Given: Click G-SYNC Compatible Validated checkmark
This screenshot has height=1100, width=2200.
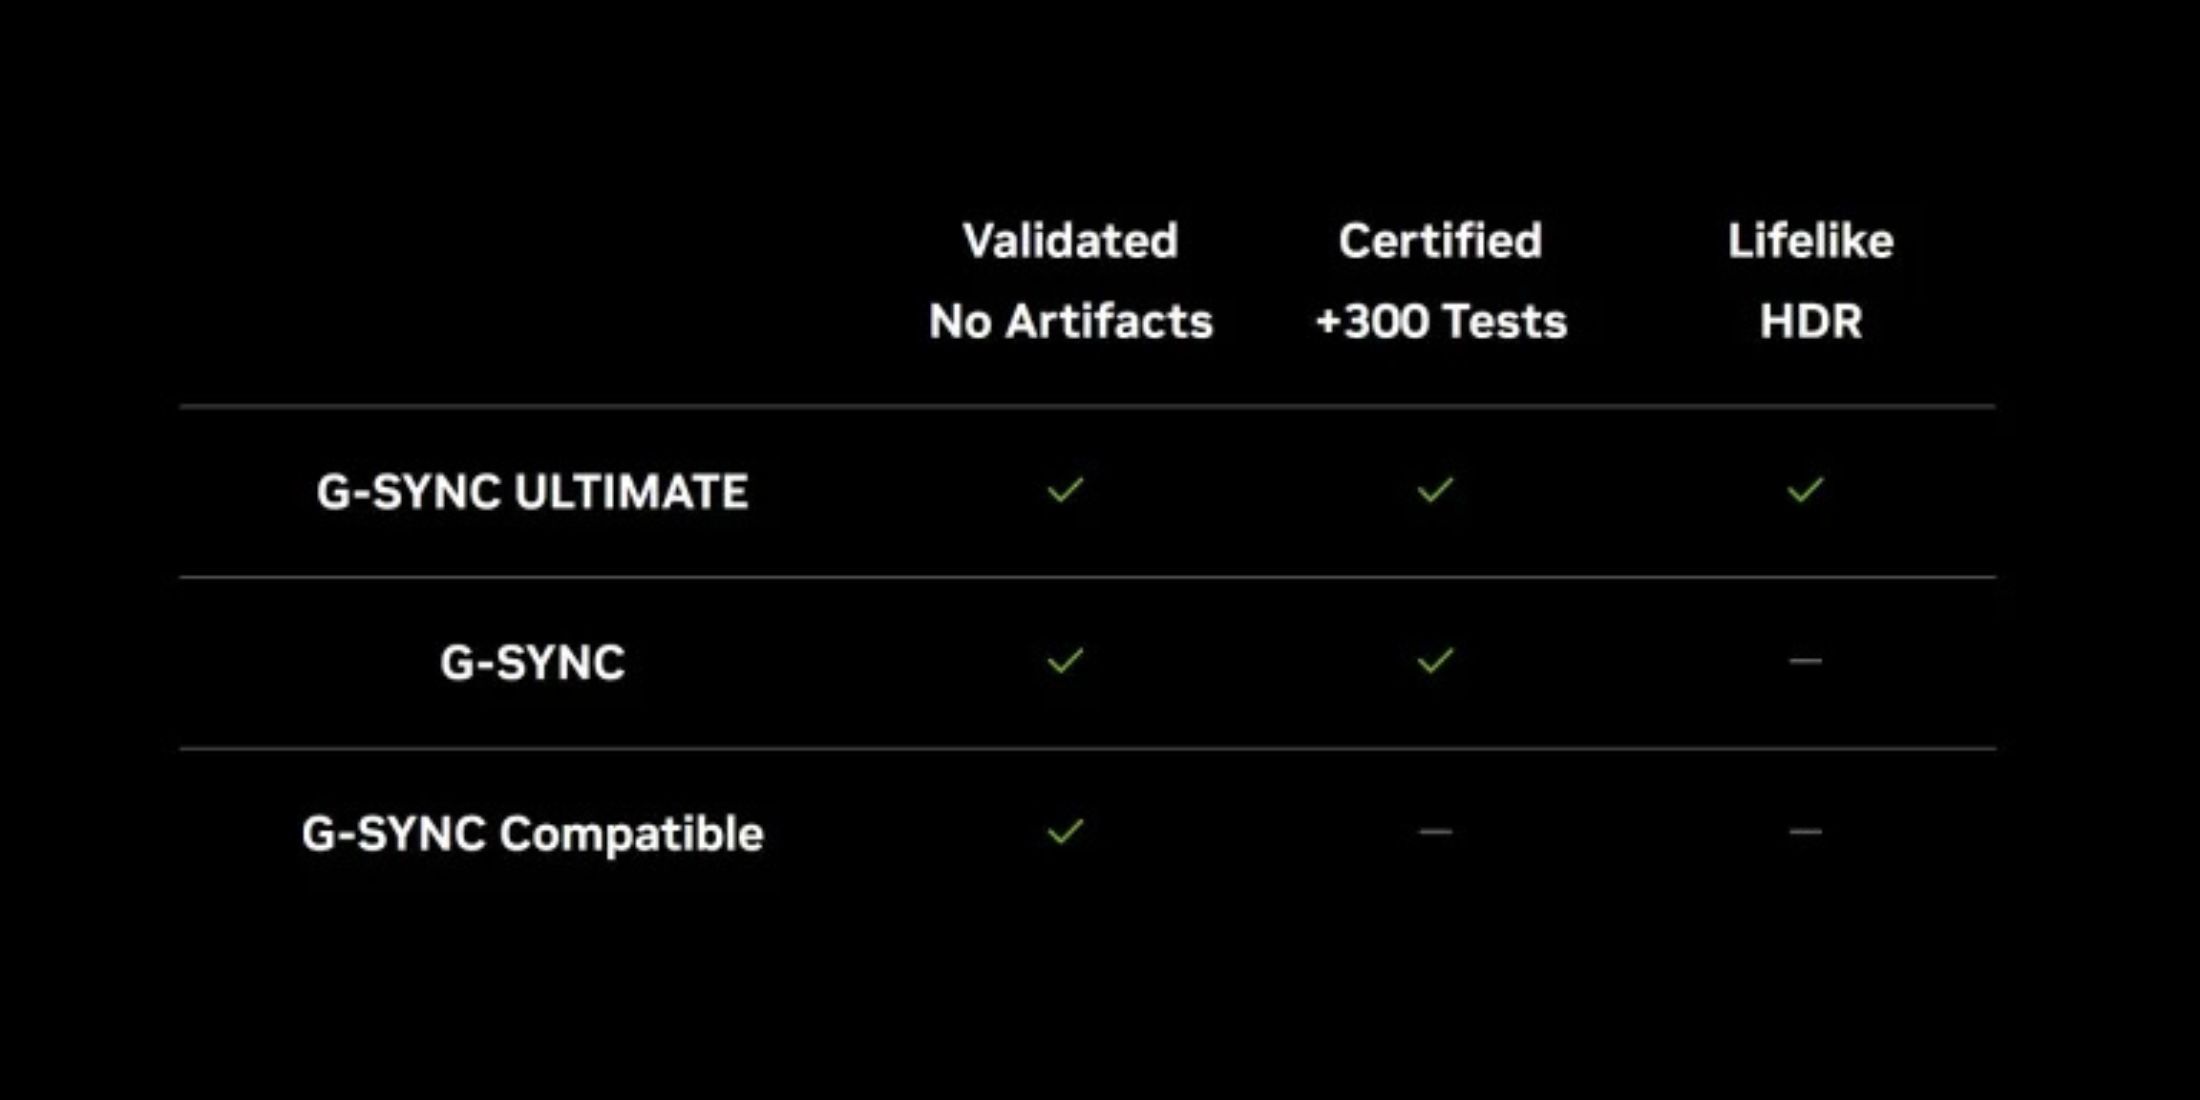Looking at the screenshot, I should click(1065, 832).
